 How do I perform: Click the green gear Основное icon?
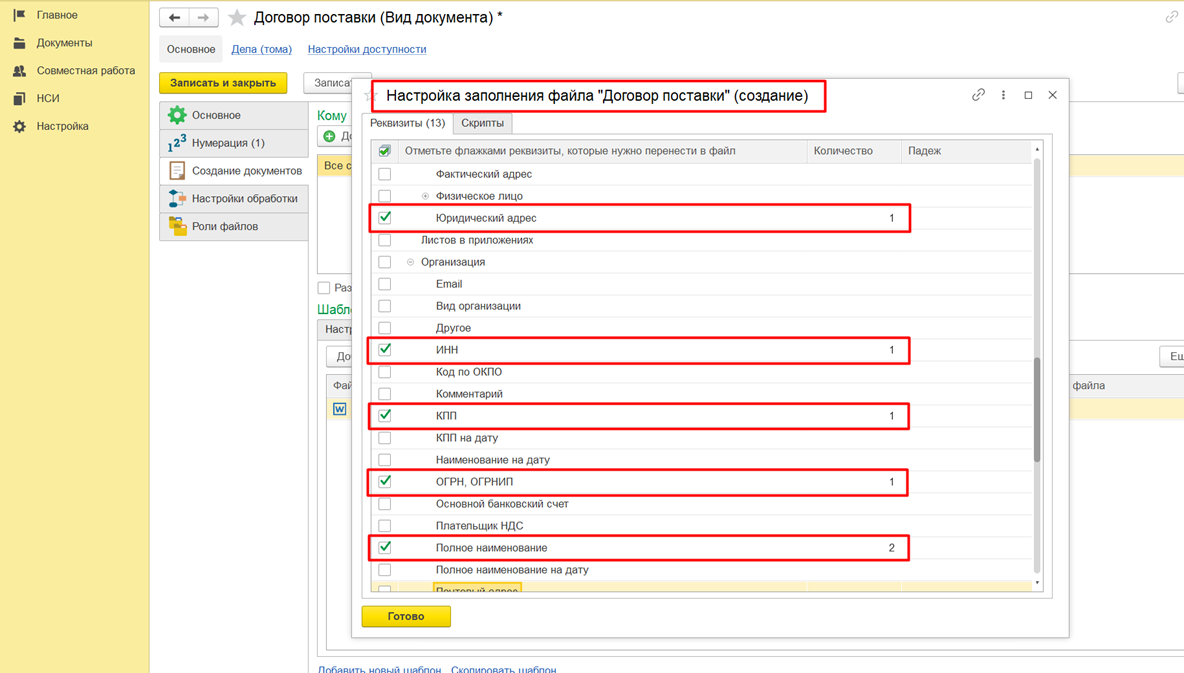coord(177,115)
